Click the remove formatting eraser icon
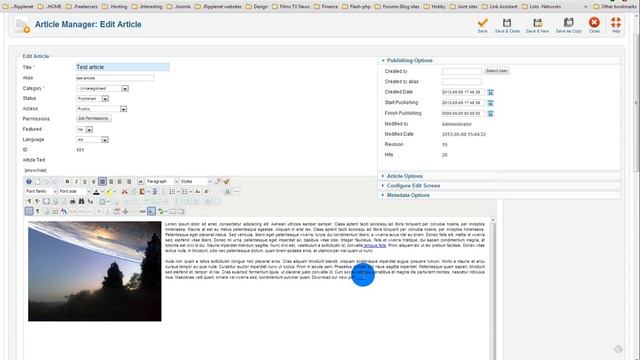The width and height of the screenshot is (640, 360). [x=217, y=181]
